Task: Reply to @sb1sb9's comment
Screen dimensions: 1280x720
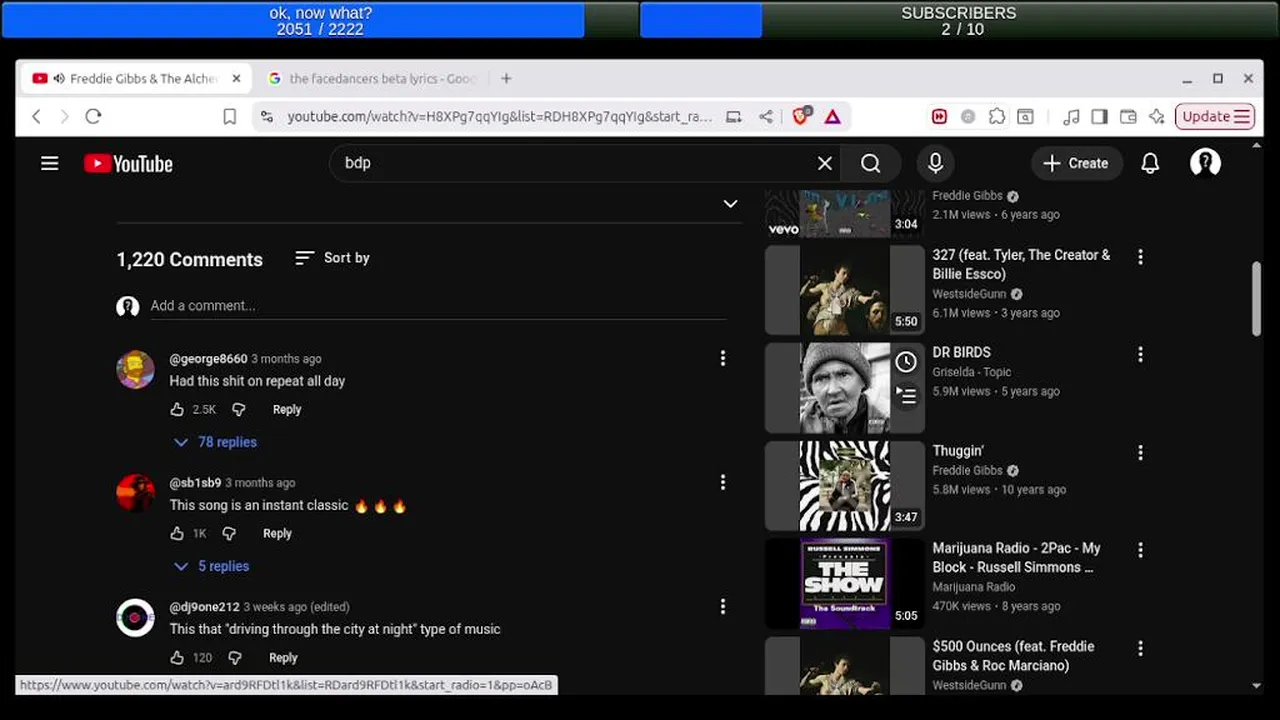Action: (277, 533)
